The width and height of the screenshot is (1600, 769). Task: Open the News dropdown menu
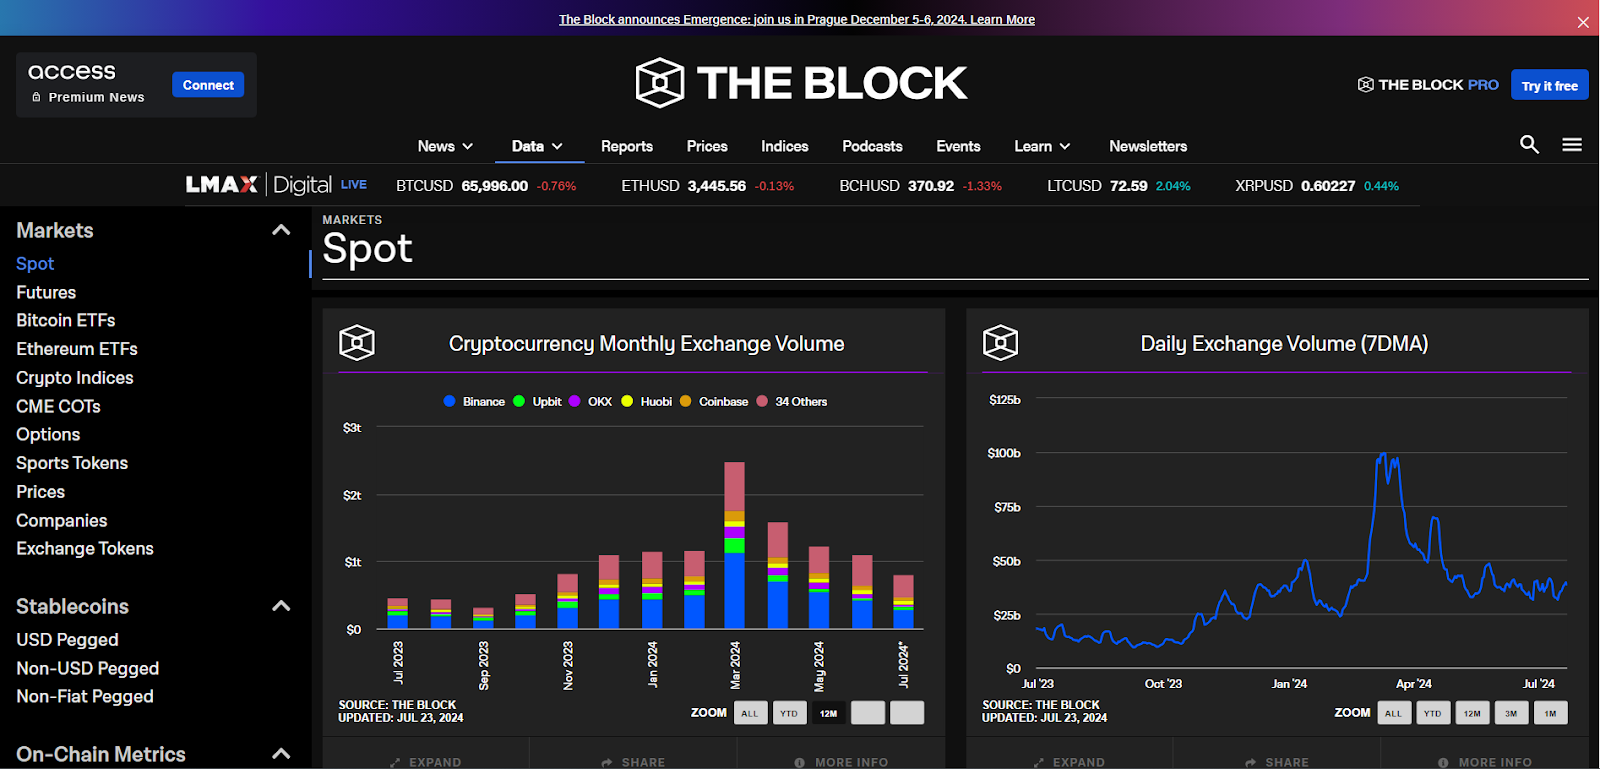445,146
